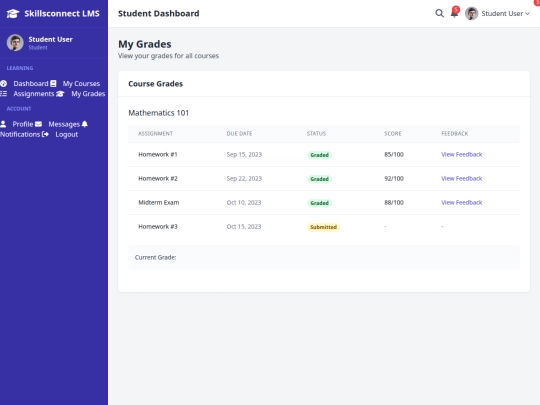The height and width of the screenshot is (405, 540).
Task: Open Assignments in the sidebar
Action: tap(34, 94)
